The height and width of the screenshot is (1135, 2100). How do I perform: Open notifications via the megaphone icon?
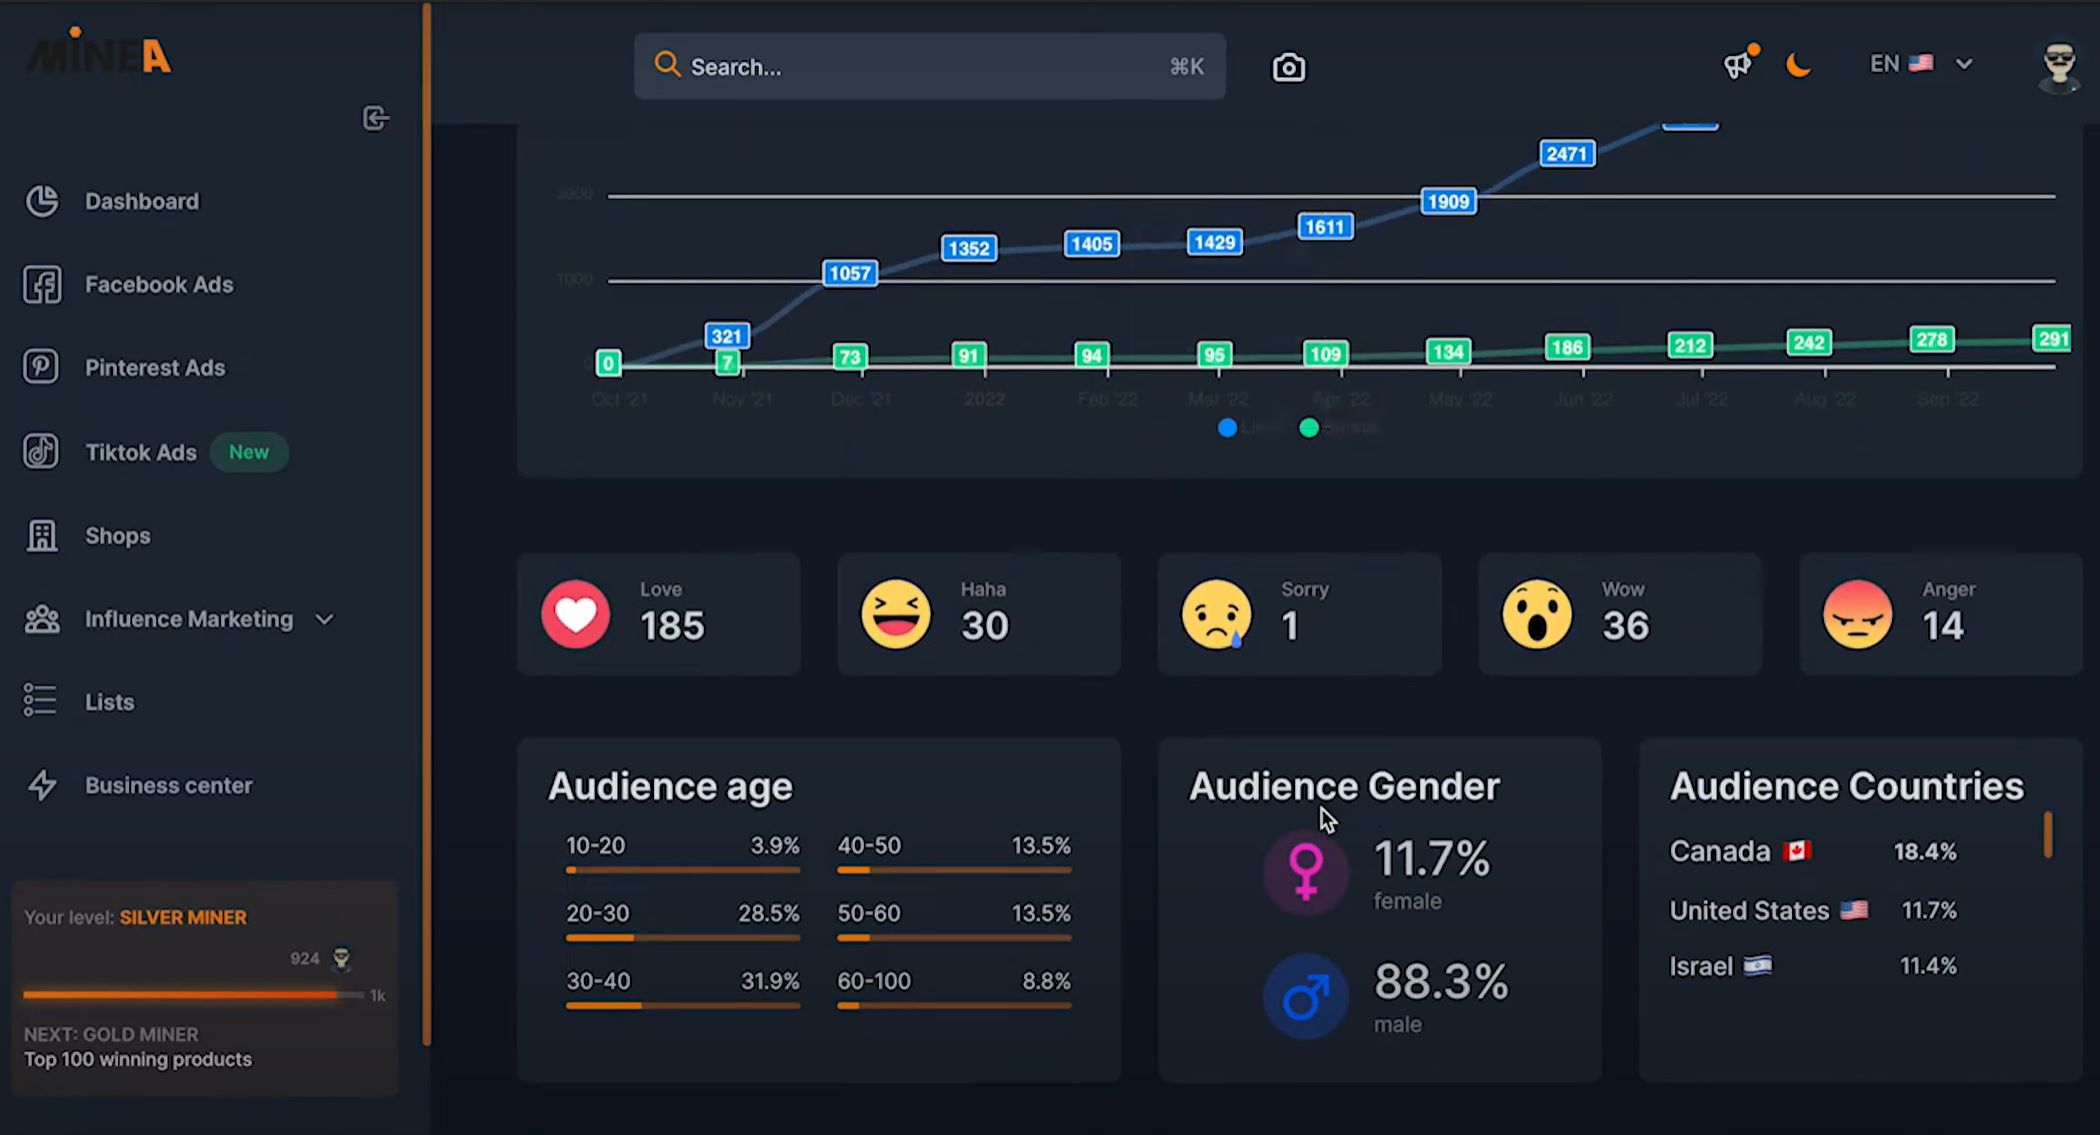(1737, 63)
